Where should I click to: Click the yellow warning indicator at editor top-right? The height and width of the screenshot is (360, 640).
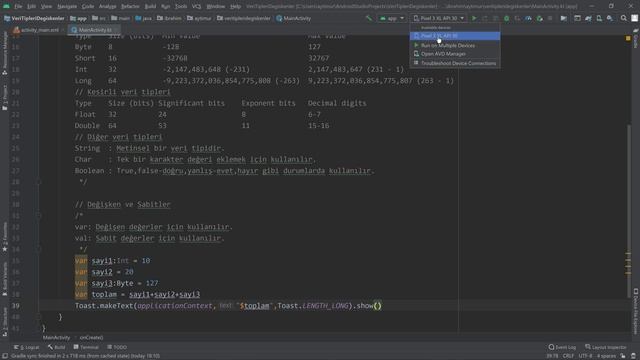[x=628, y=38]
